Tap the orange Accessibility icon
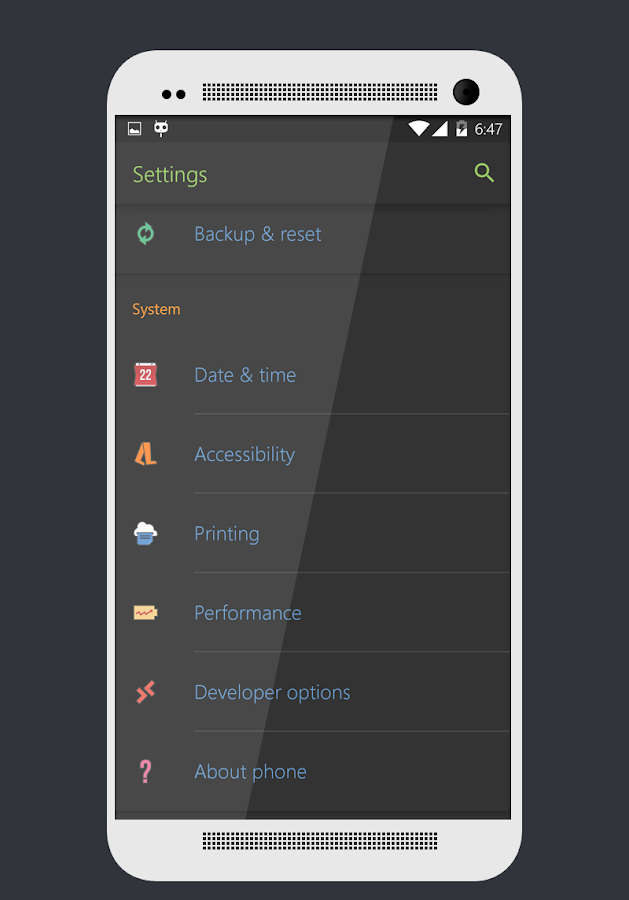The width and height of the screenshot is (629, 900). [146, 454]
